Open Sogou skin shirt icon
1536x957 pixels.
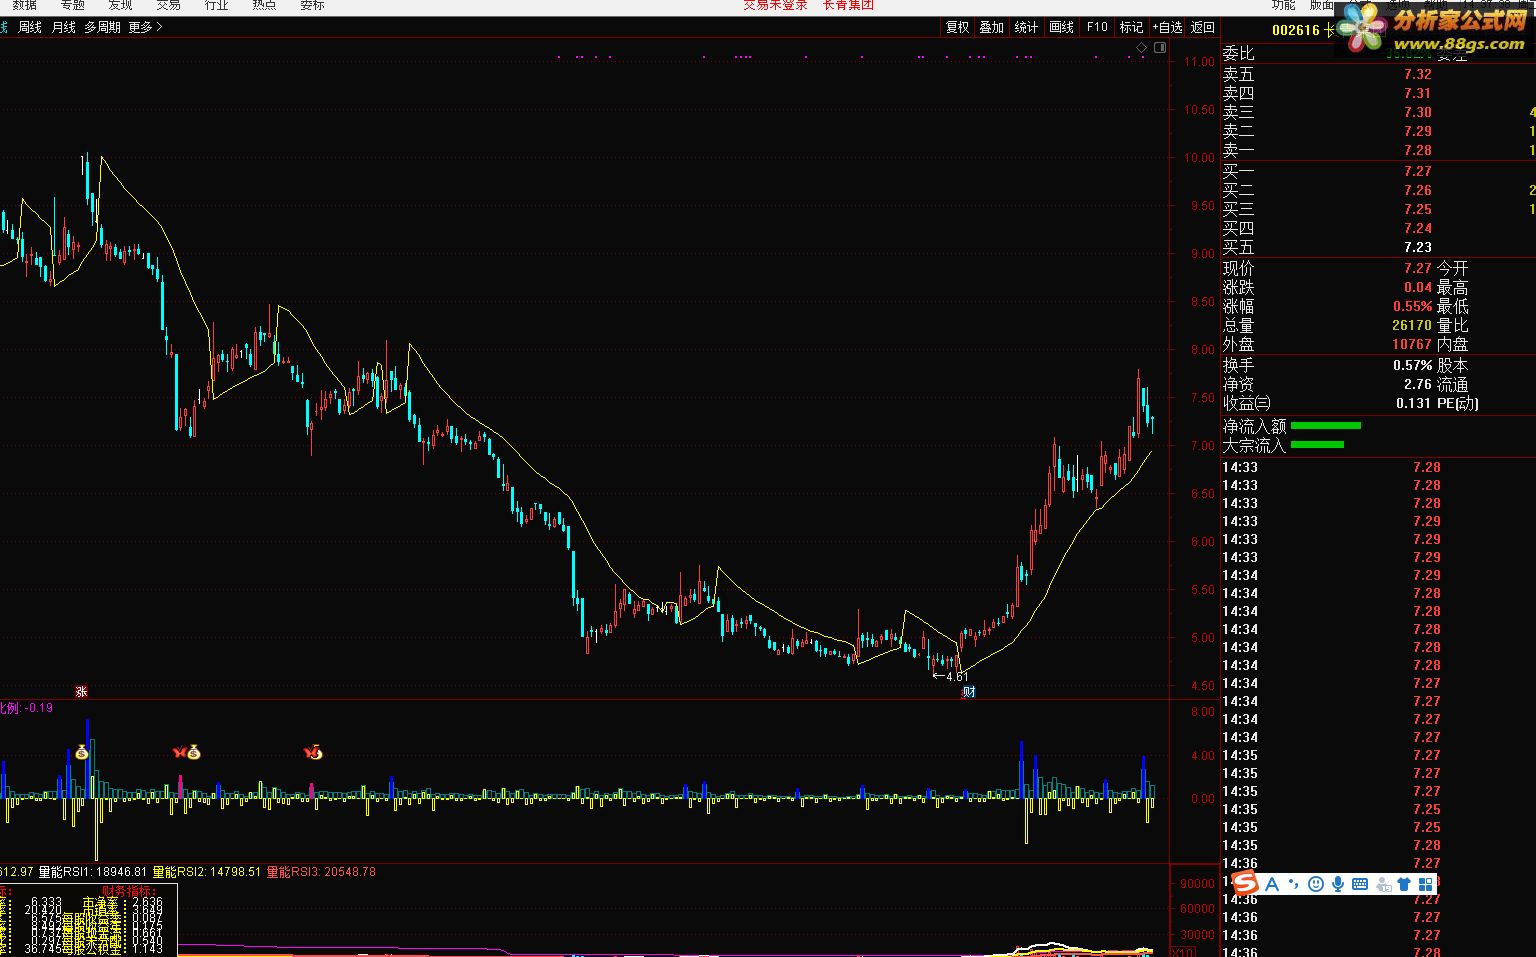(1404, 884)
